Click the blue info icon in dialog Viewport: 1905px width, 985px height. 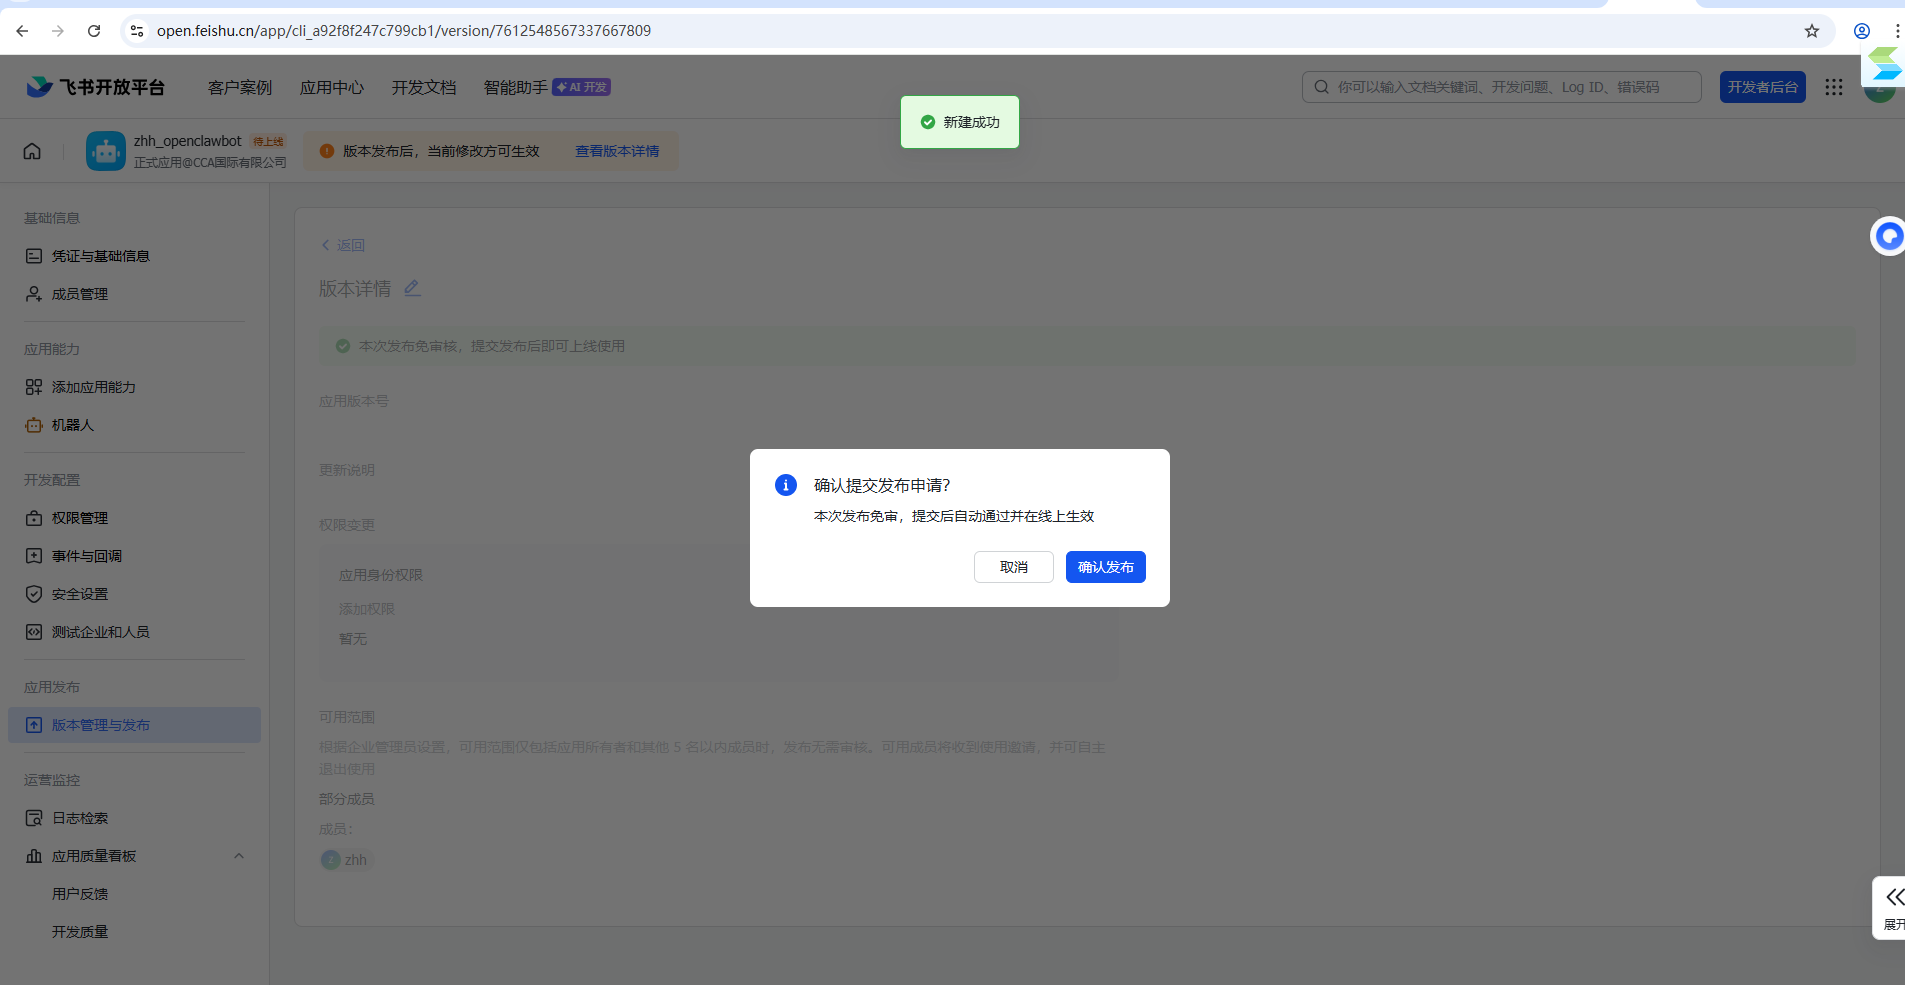[786, 485]
